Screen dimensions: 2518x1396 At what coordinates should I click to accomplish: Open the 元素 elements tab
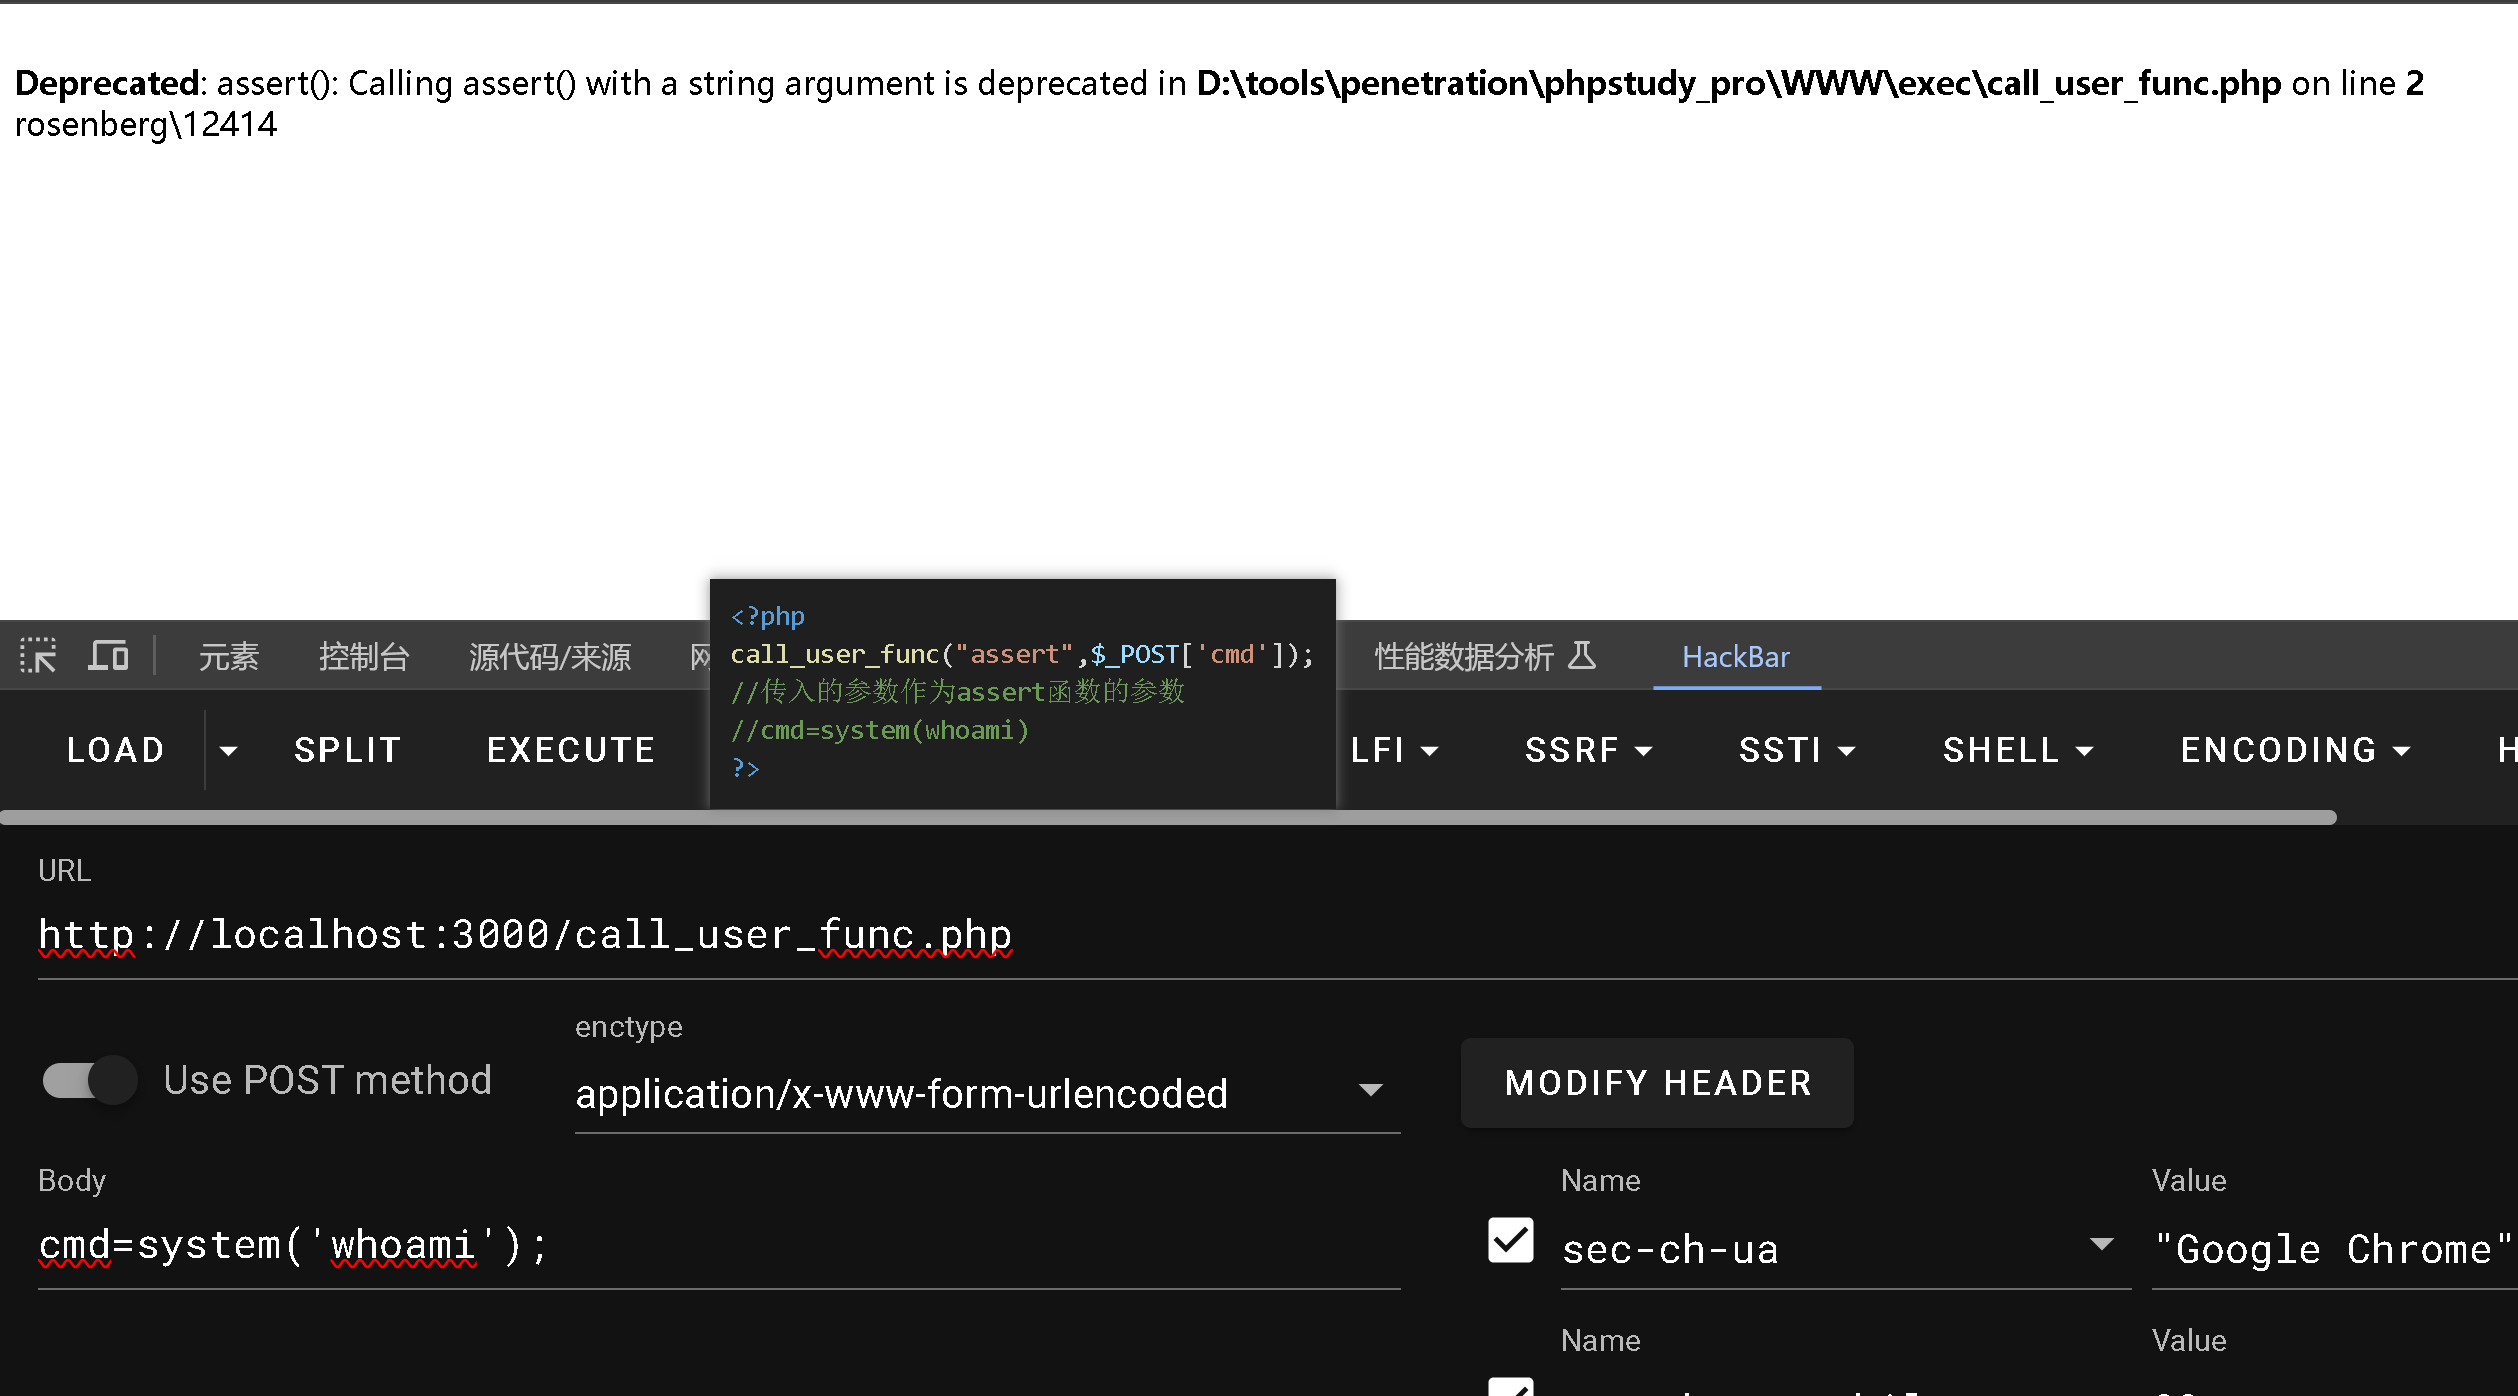click(228, 657)
